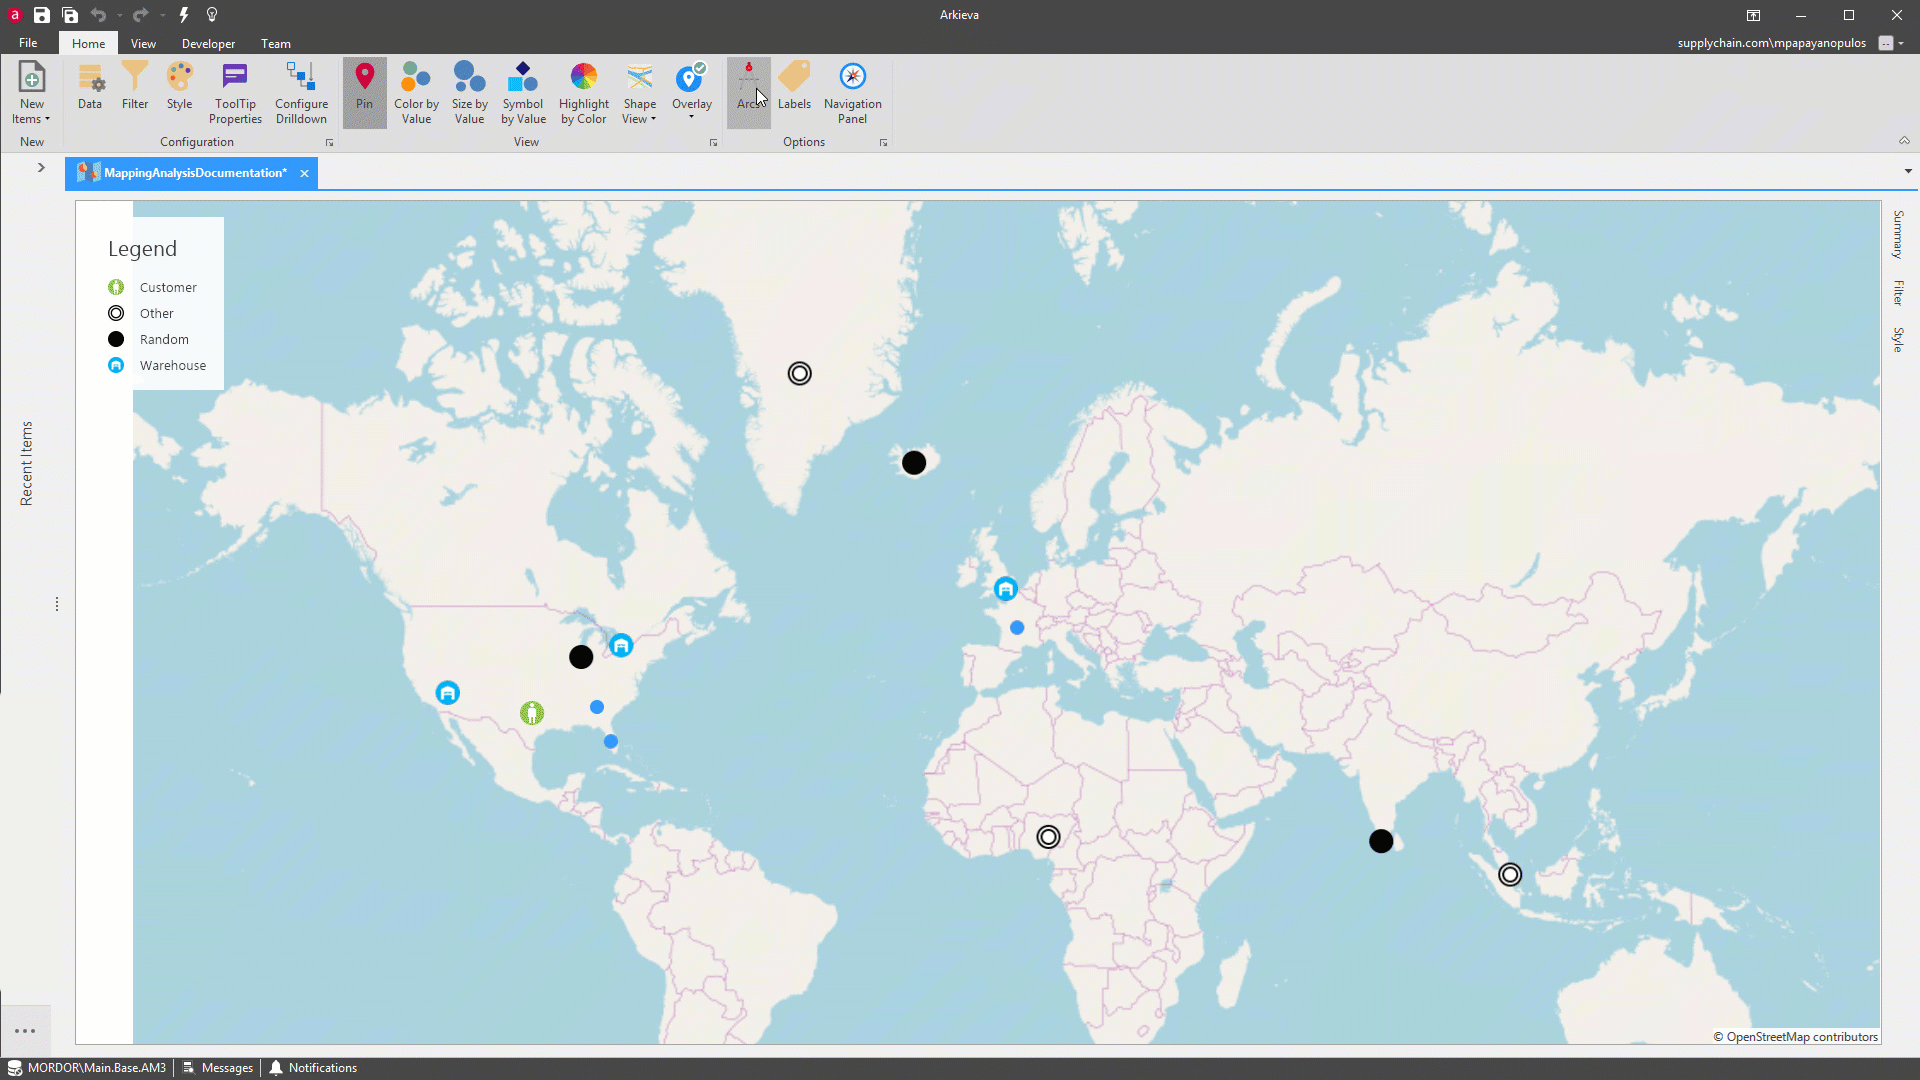Toggle the Pin map view
Viewport: 1920px width, 1080px height.
pyautogui.click(x=365, y=93)
